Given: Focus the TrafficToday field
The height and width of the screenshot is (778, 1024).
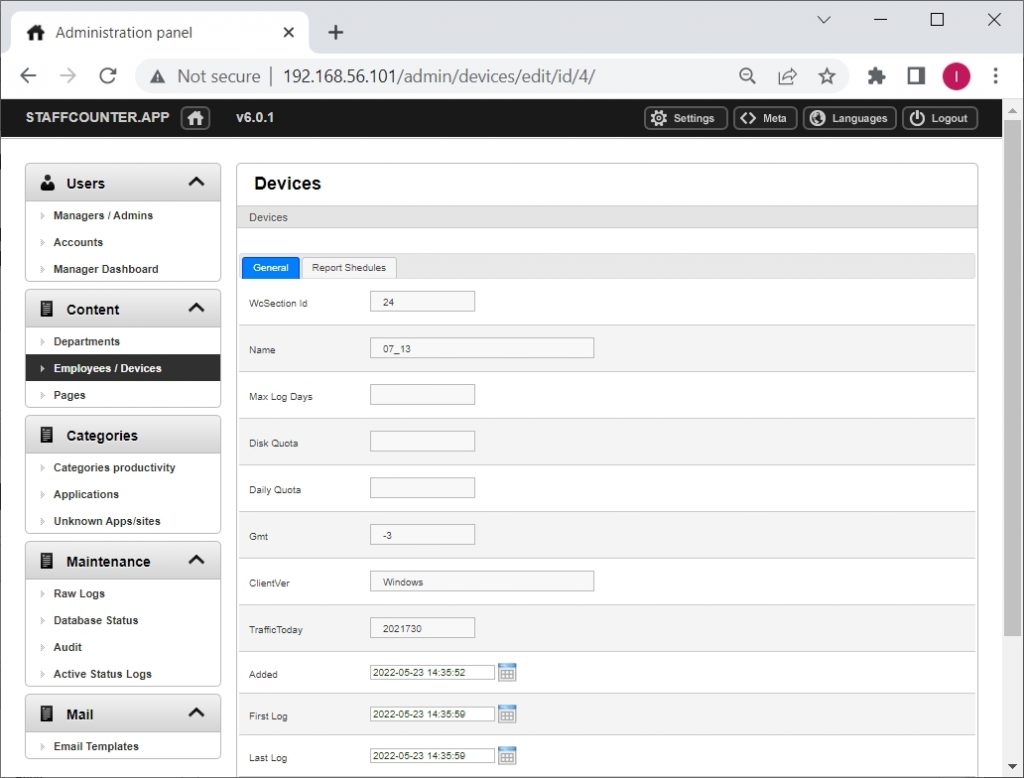Looking at the screenshot, I should [x=423, y=628].
